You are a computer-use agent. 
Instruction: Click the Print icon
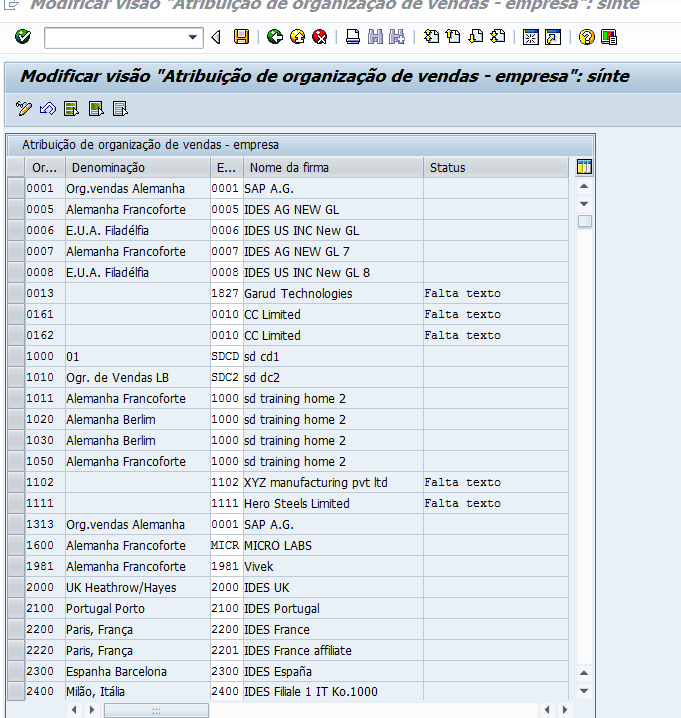[x=353, y=37]
